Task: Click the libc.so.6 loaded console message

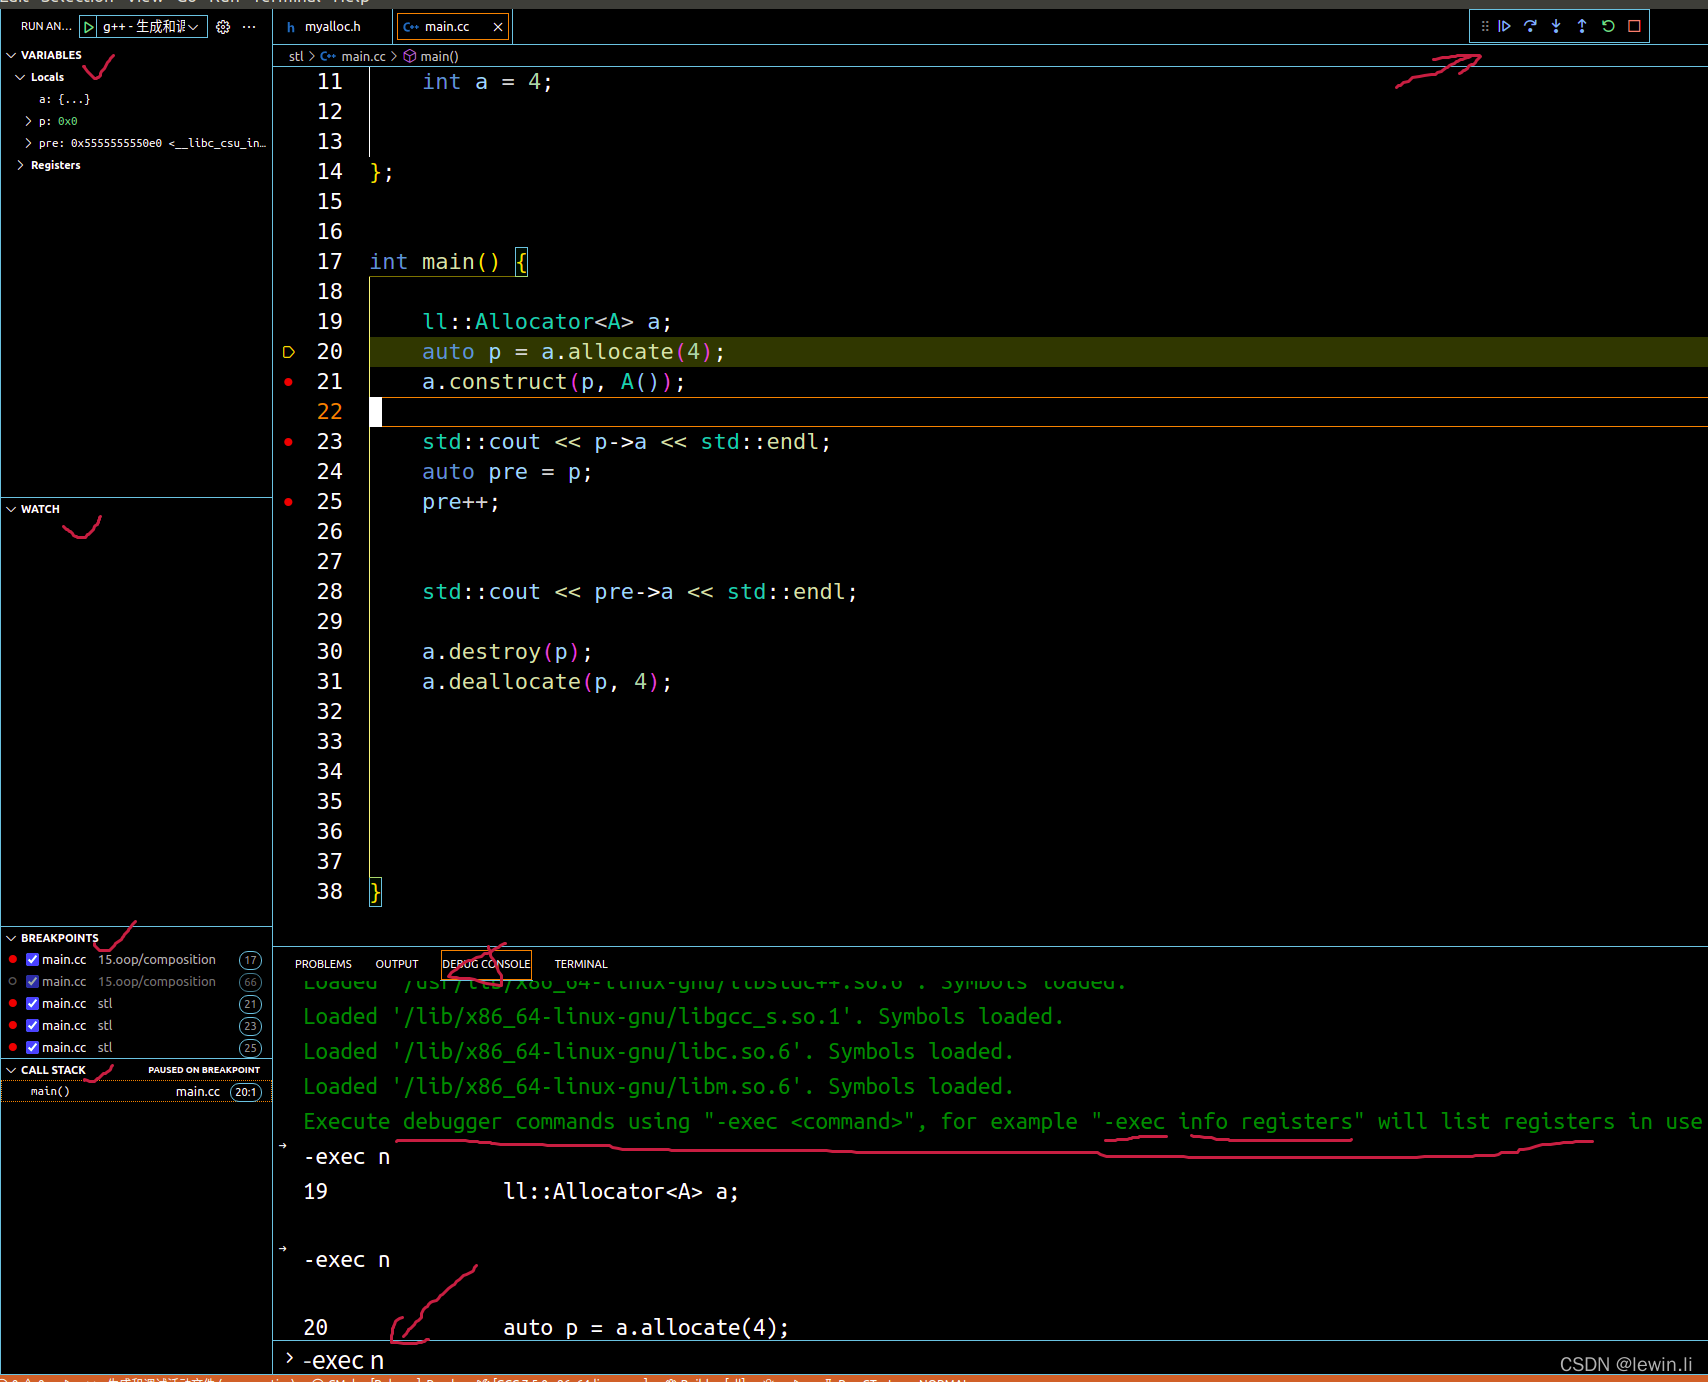Action: (x=658, y=1052)
